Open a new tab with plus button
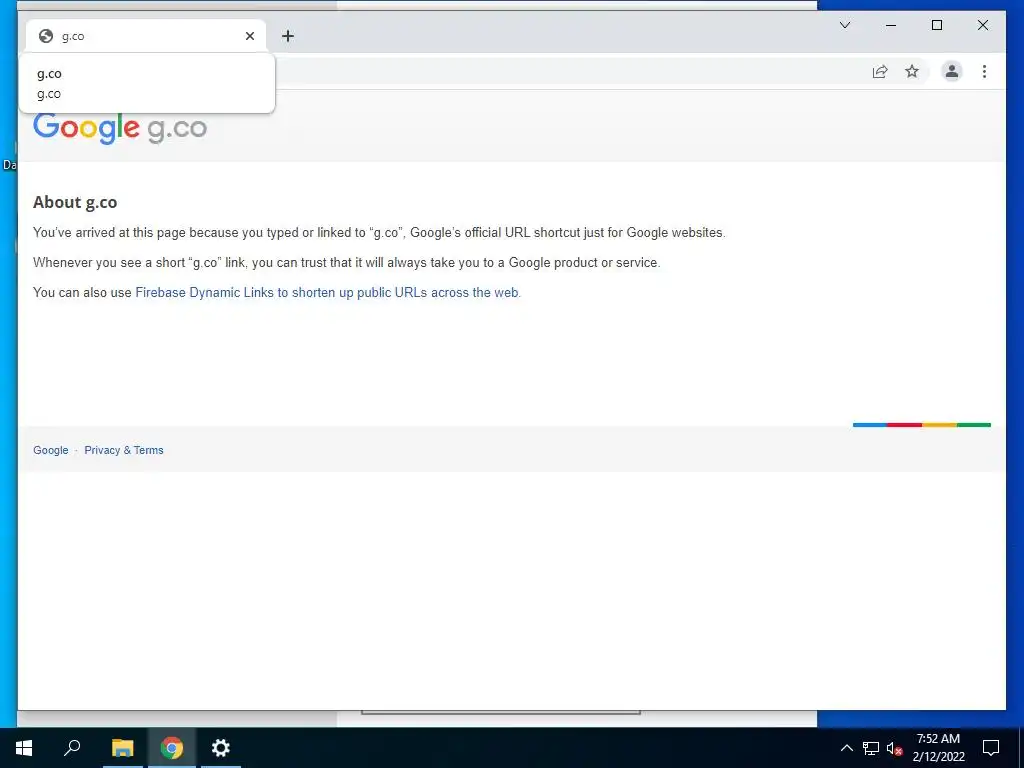 [x=288, y=36]
